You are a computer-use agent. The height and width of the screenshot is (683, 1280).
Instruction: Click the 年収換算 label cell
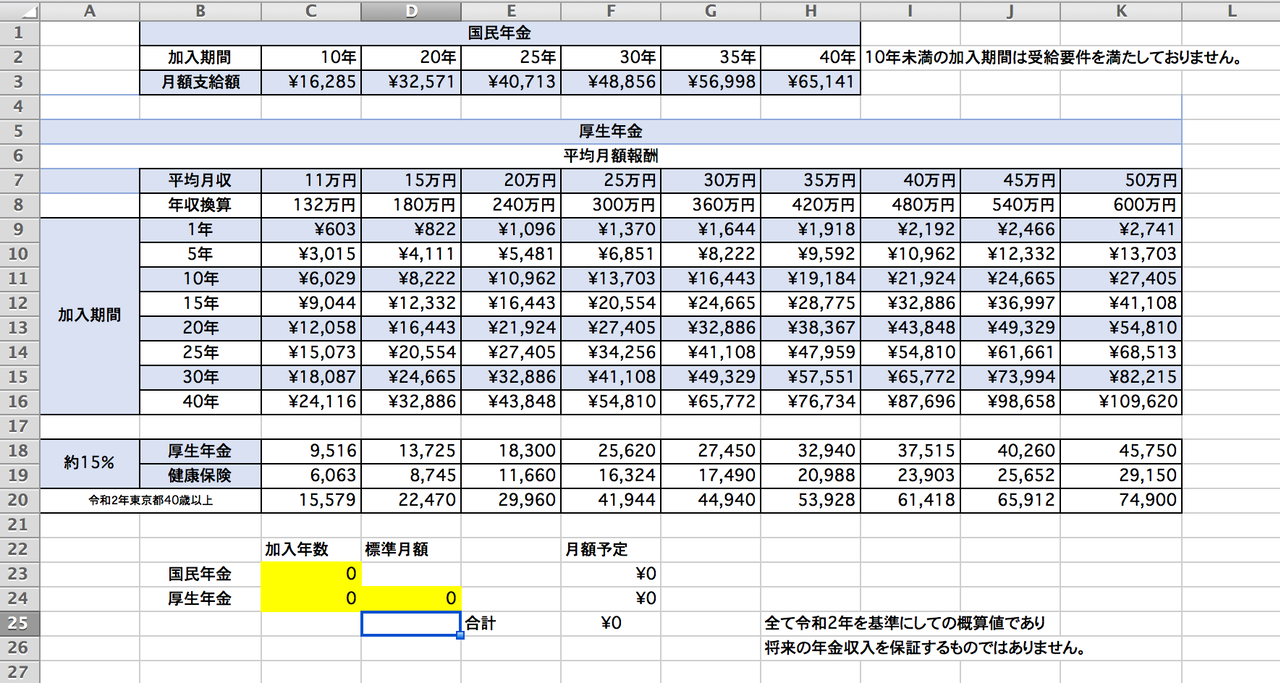tap(201, 205)
